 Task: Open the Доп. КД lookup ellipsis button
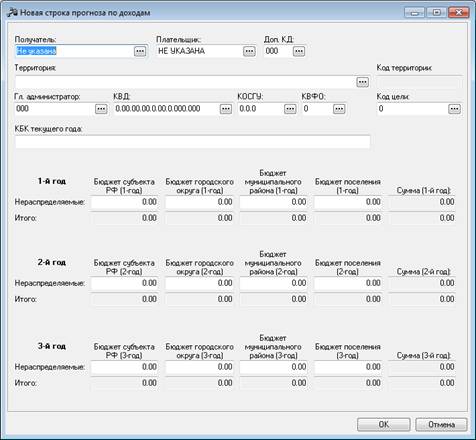click(x=299, y=51)
